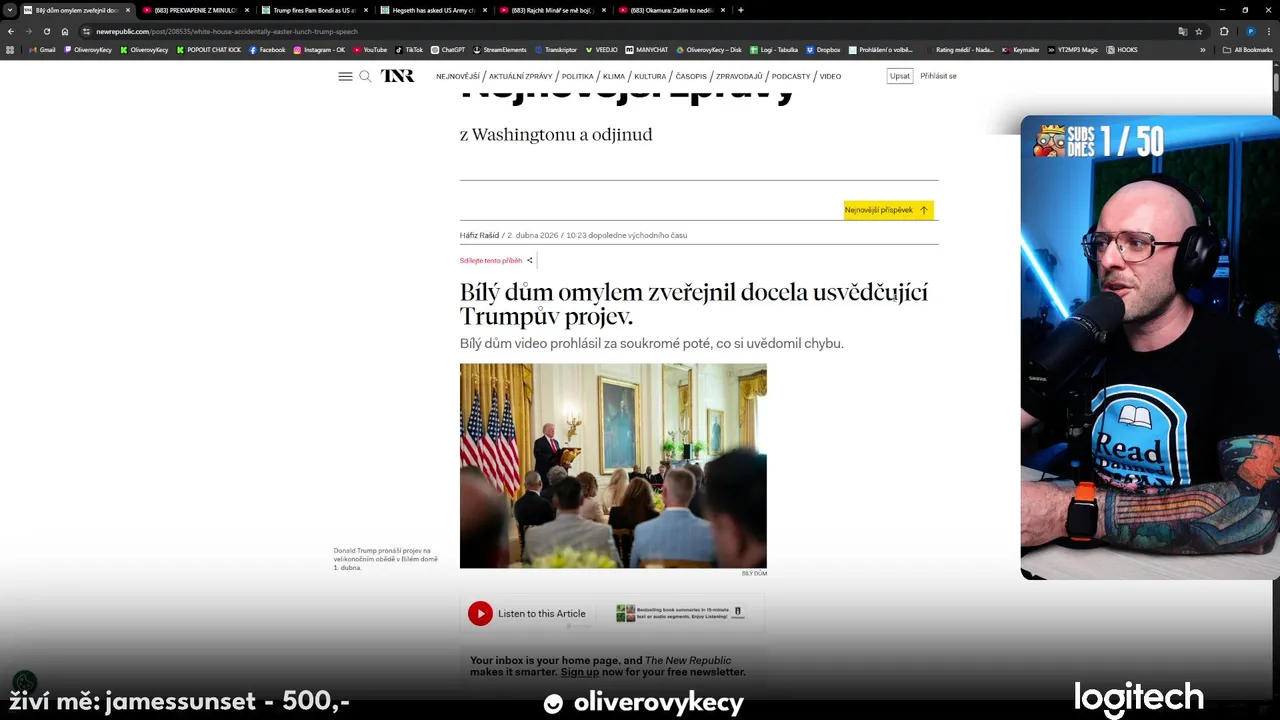Click the Sign up newsletter link
The width and height of the screenshot is (1280, 720).
(x=580, y=672)
